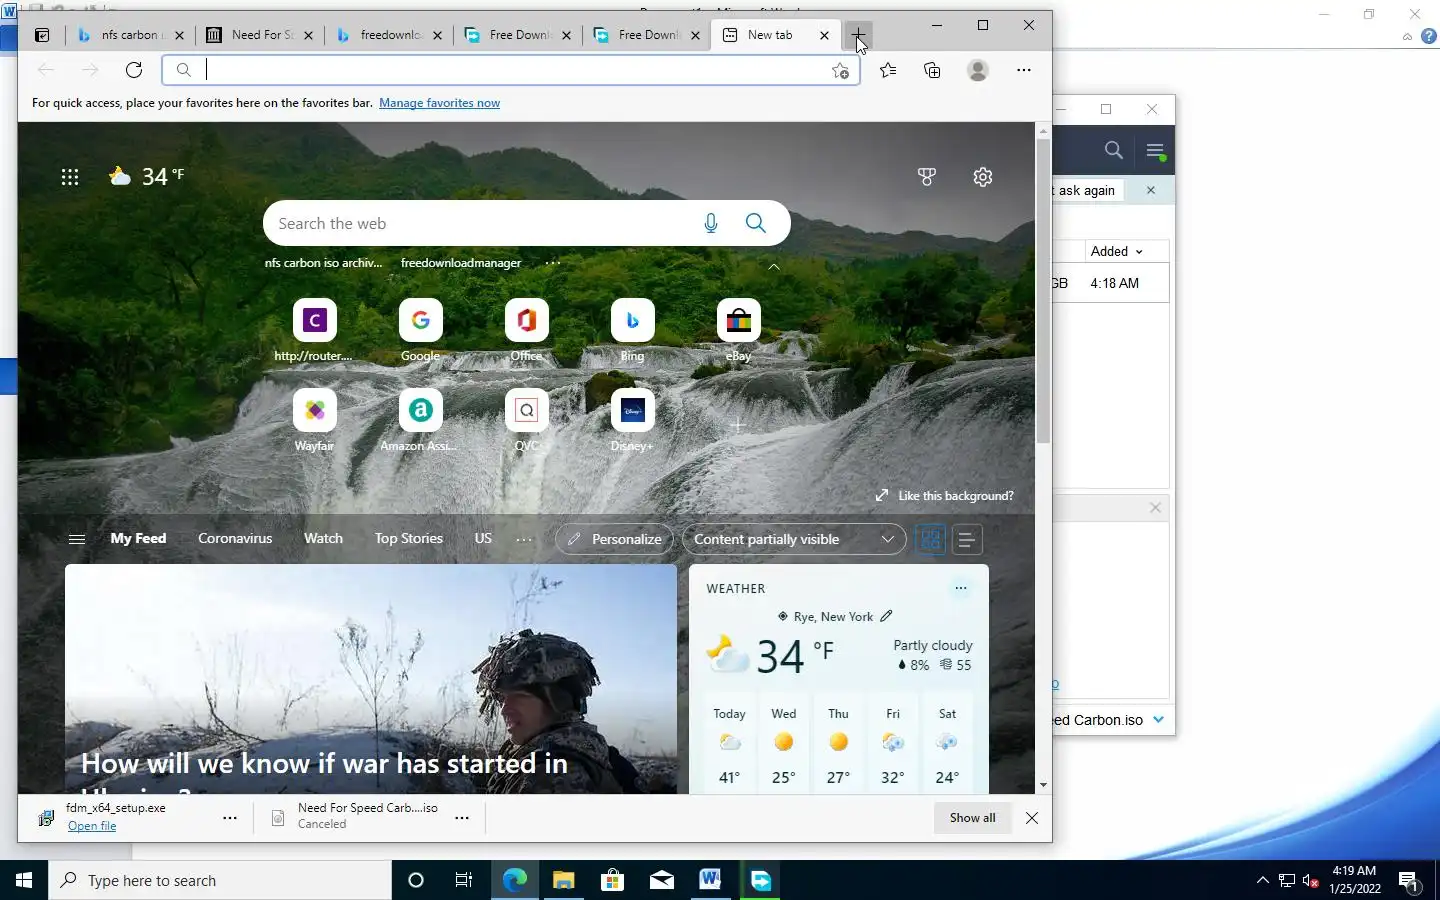Select the US feed tab

(483, 538)
